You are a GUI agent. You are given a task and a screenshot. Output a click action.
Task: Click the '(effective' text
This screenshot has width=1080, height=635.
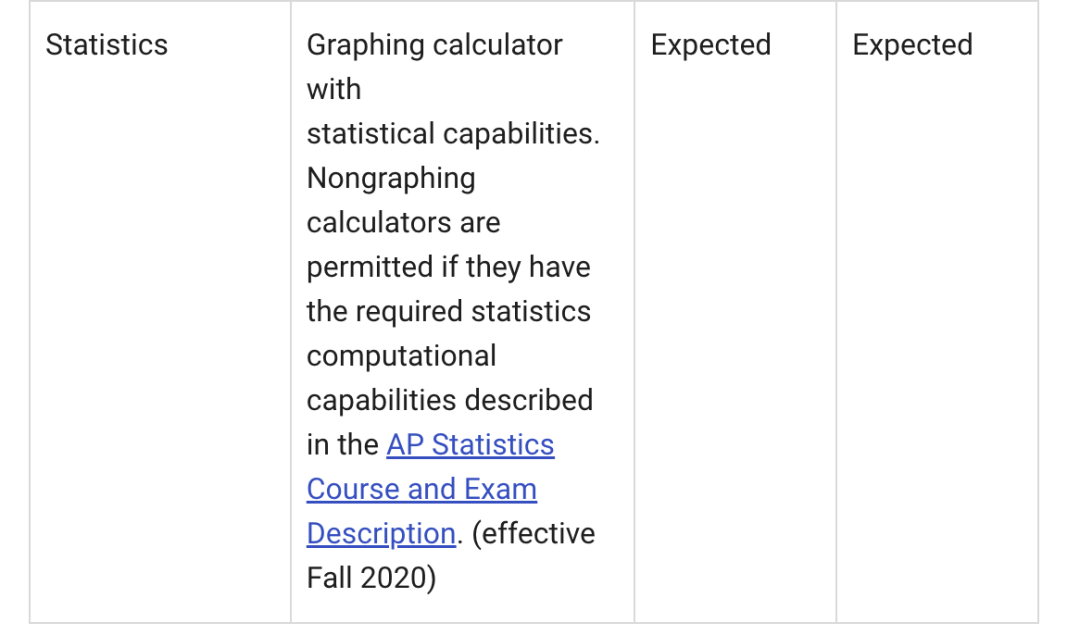click(533, 534)
